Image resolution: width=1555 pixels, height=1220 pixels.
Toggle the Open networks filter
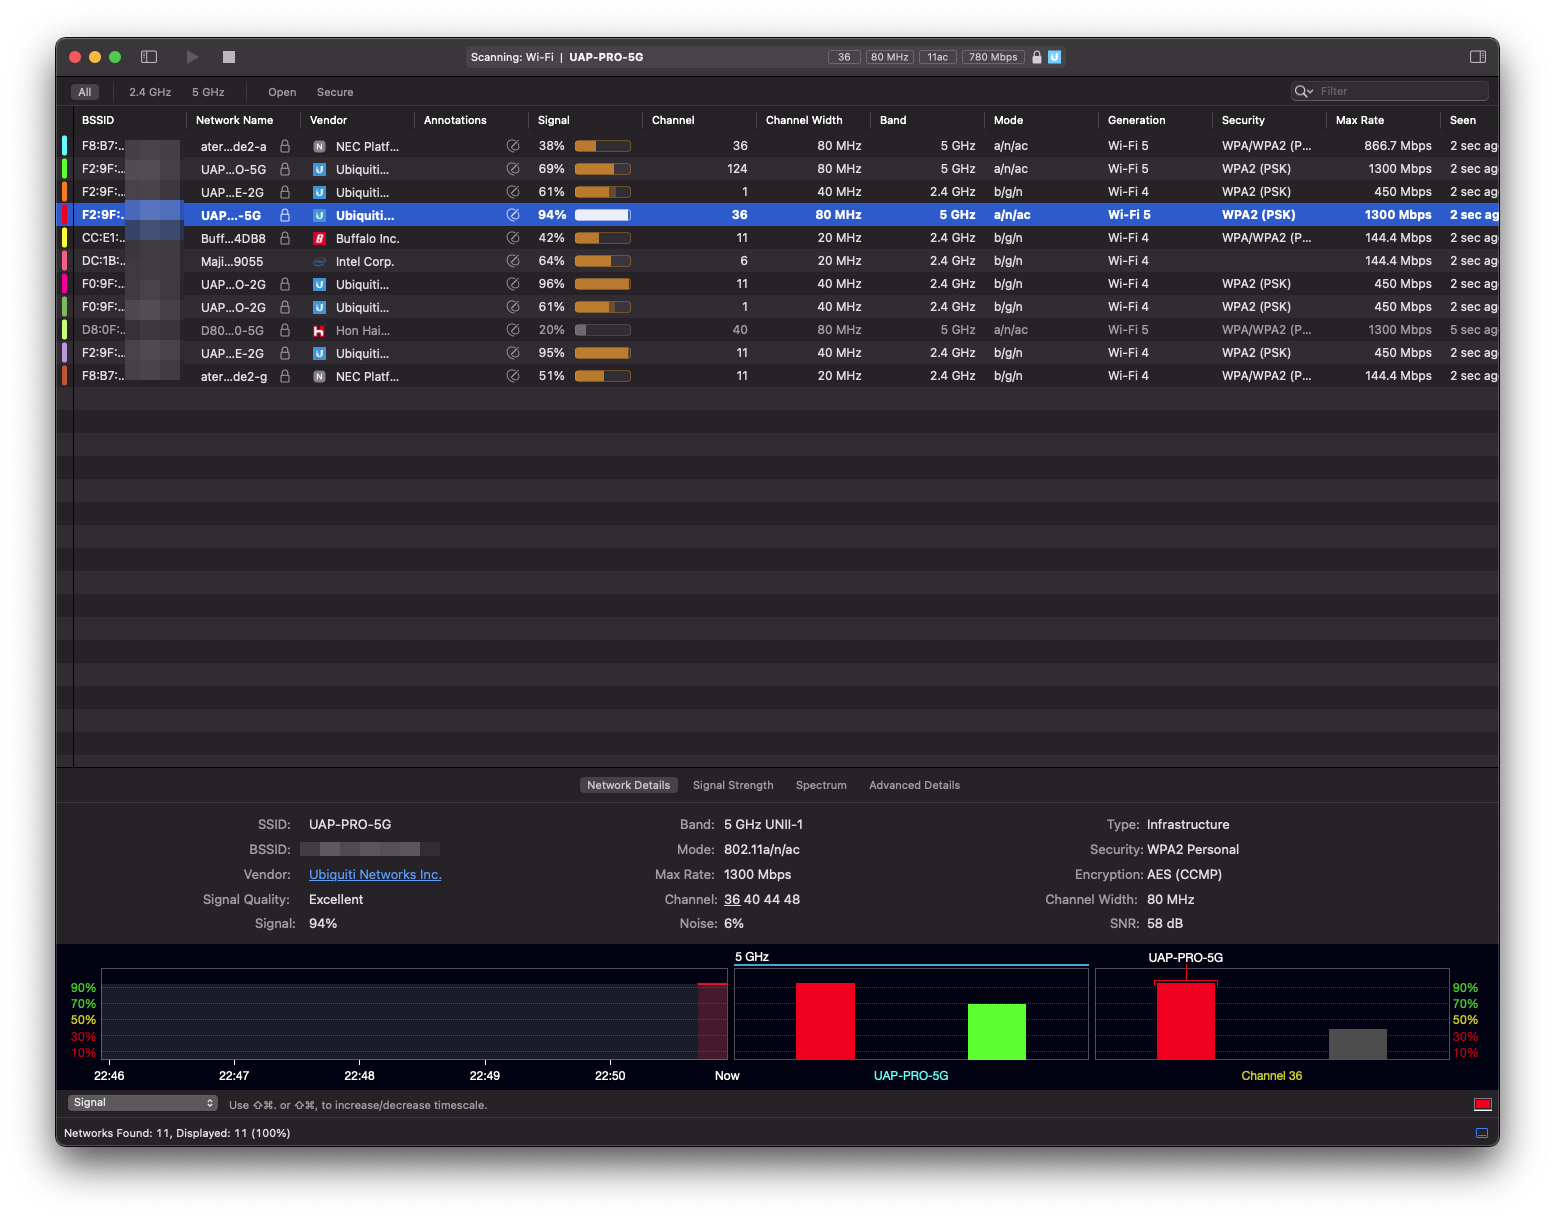click(282, 92)
